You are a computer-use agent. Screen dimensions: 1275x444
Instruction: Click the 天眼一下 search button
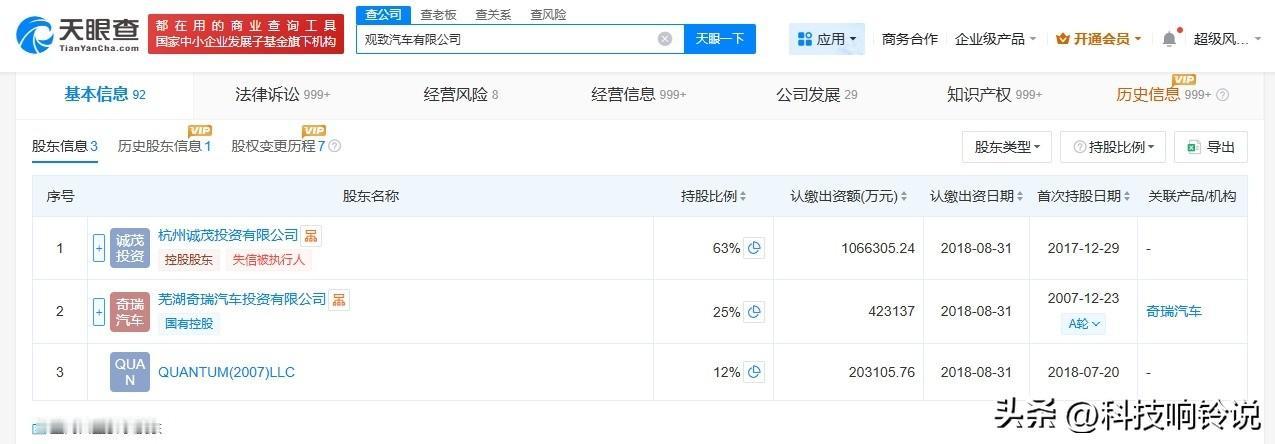[x=720, y=39]
